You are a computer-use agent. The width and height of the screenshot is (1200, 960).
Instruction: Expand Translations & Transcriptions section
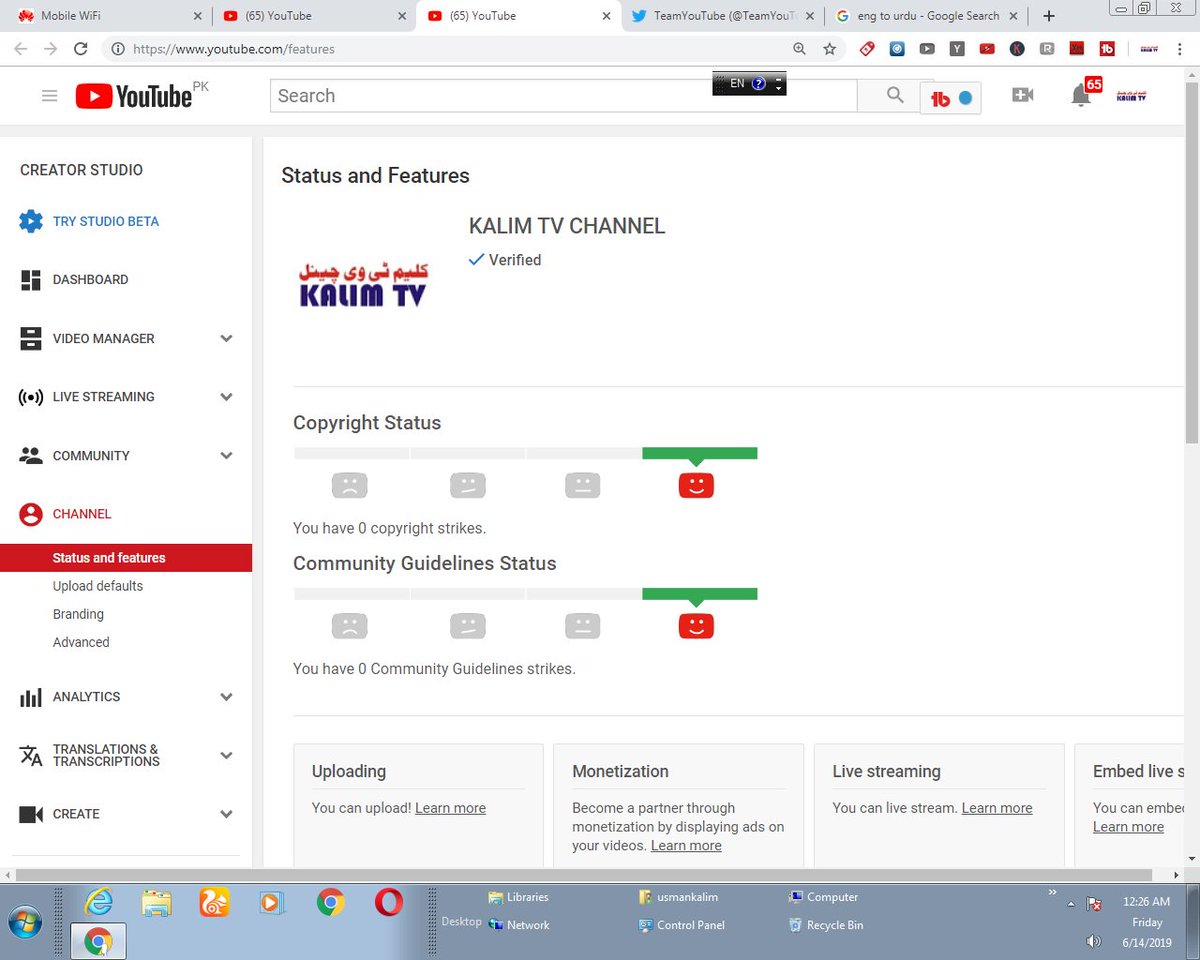(x=227, y=755)
